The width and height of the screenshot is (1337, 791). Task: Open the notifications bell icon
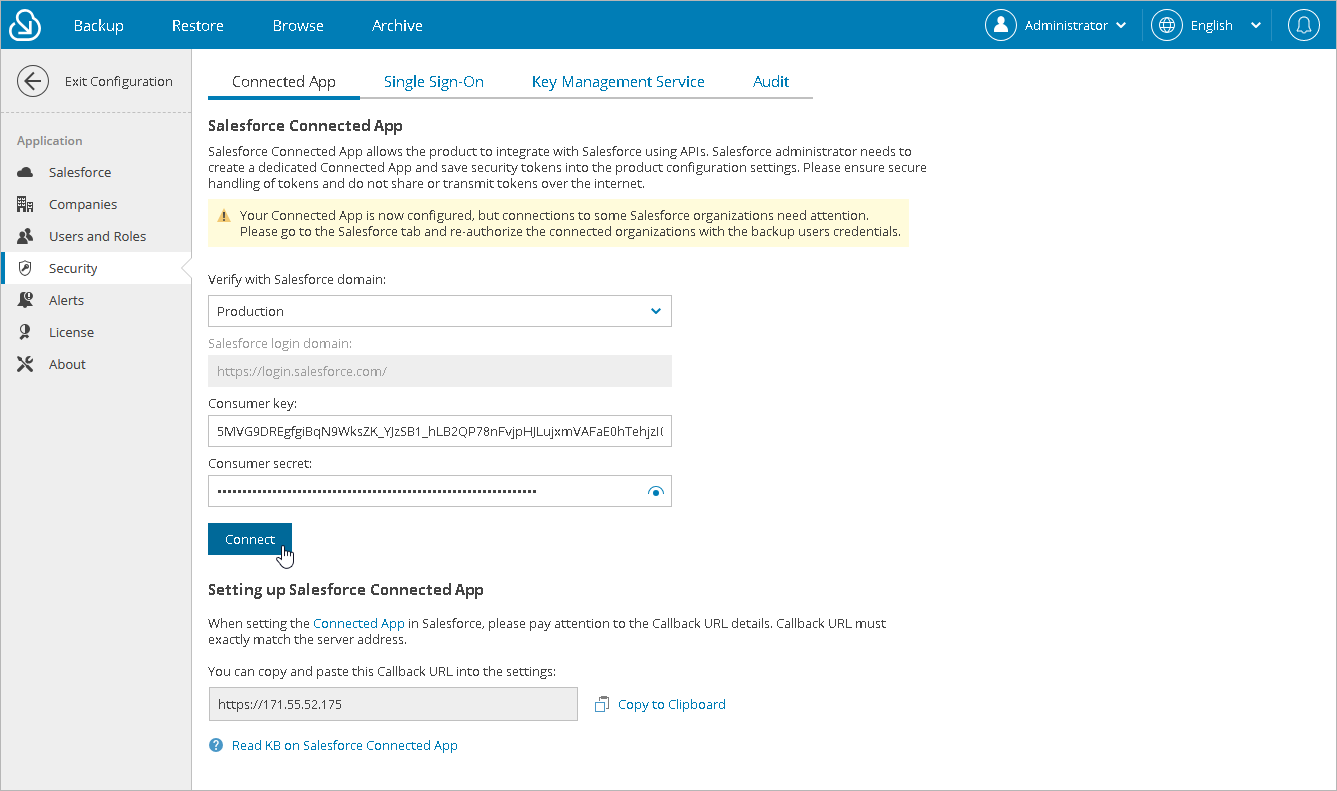(1304, 25)
